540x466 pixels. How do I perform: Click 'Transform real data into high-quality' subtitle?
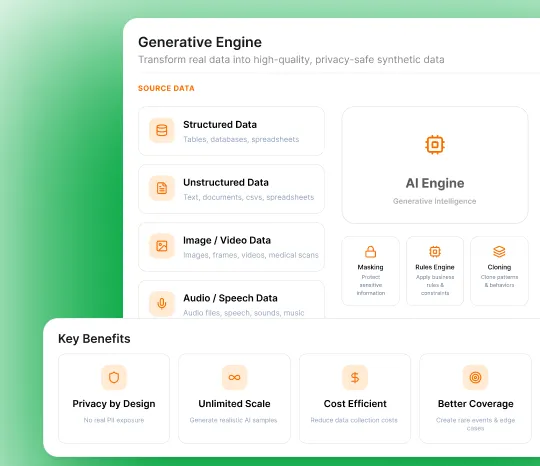pos(291,60)
